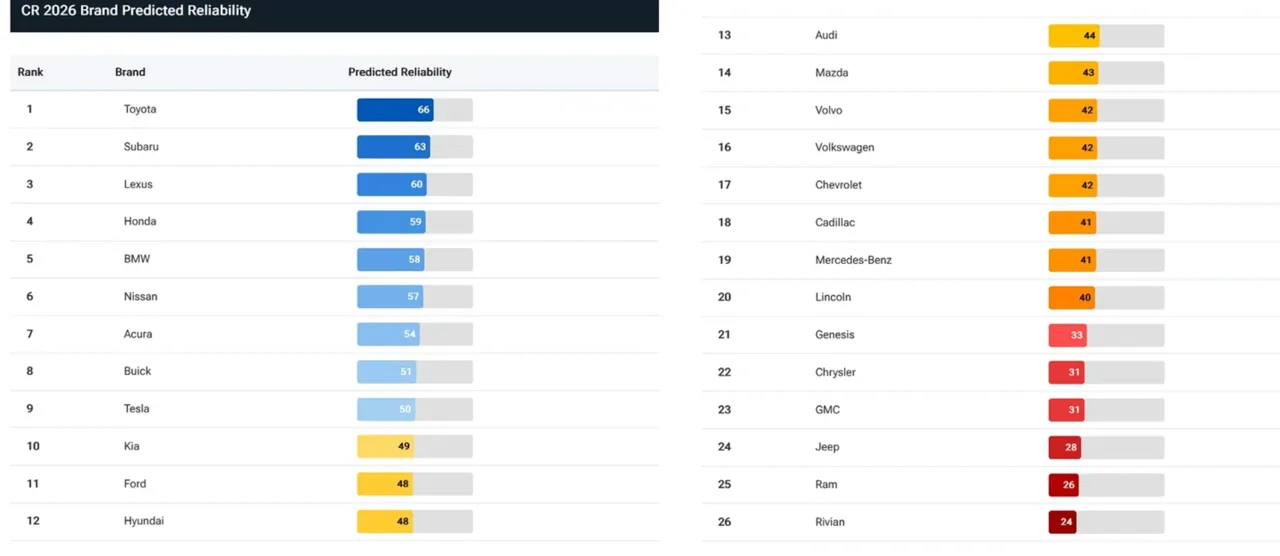Screen dimensions: 1280x556
Task: Select the Ram rank number 25
Action: point(724,485)
